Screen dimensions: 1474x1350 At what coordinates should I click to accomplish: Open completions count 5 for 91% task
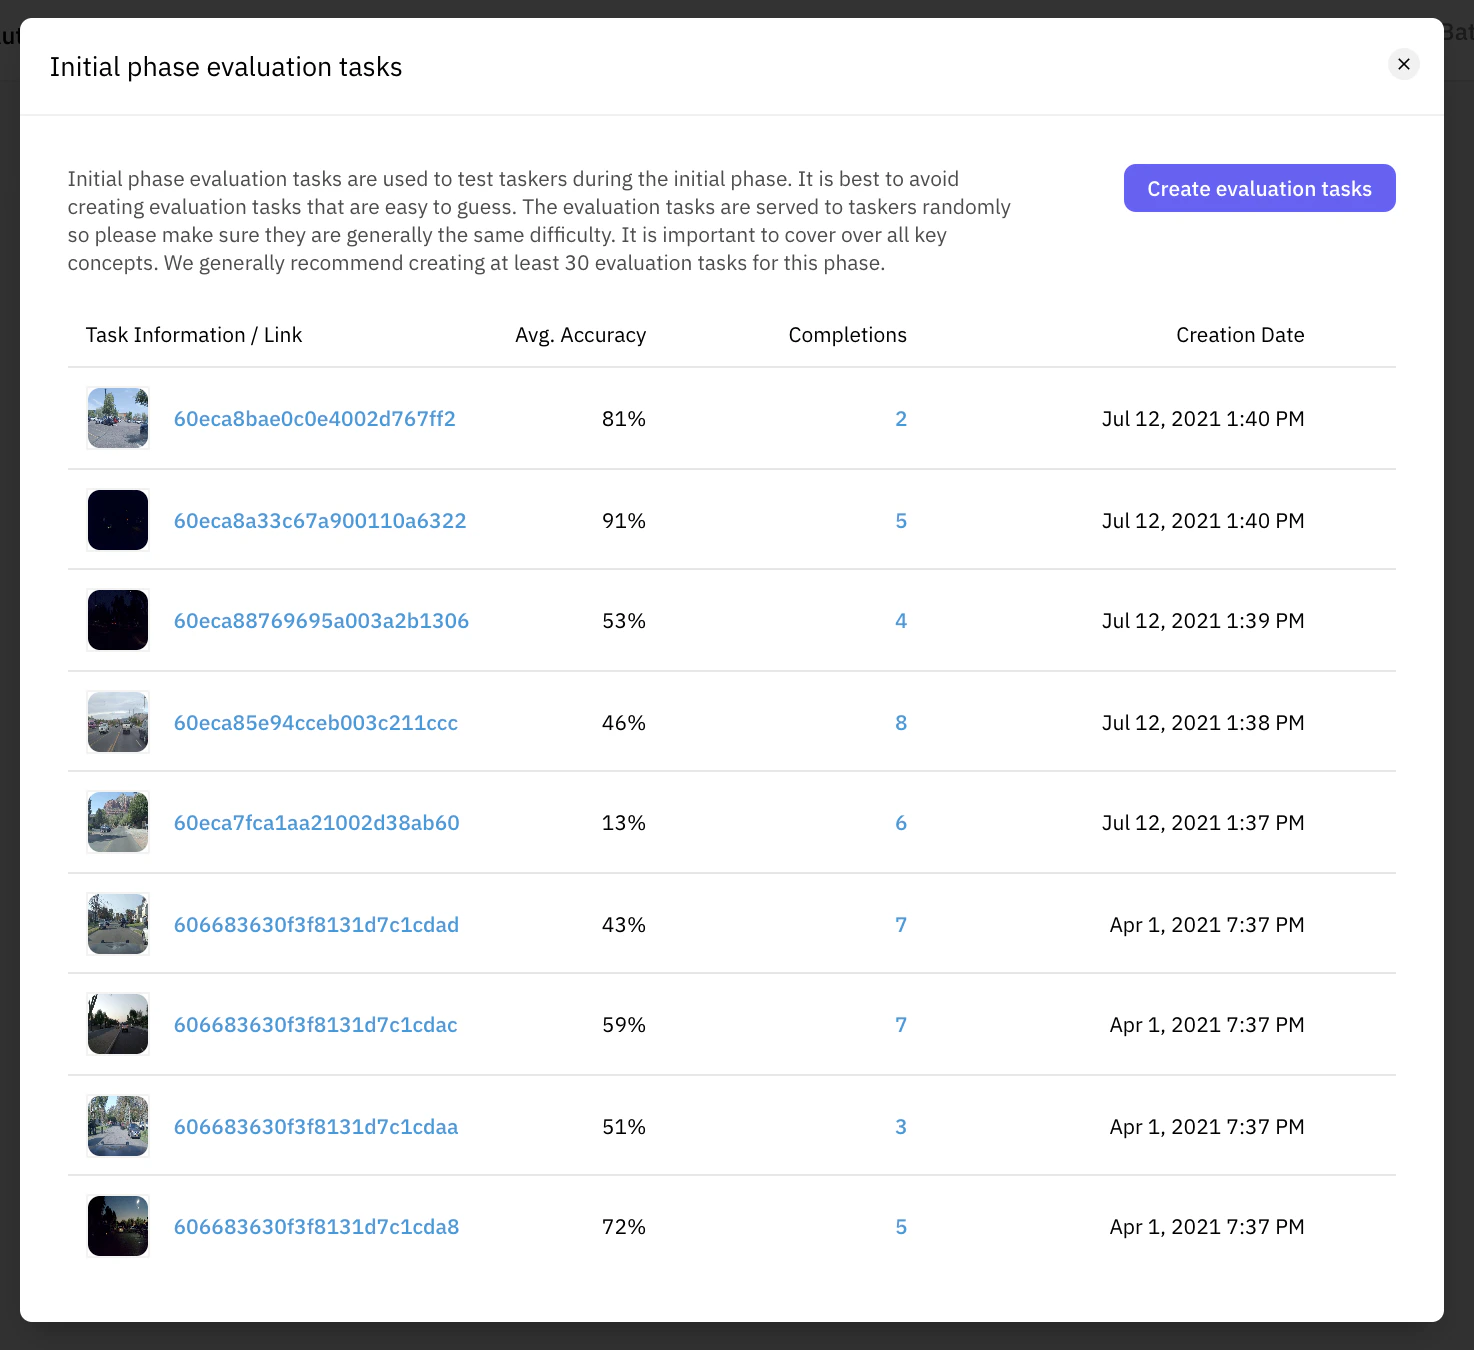[x=901, y=521]
